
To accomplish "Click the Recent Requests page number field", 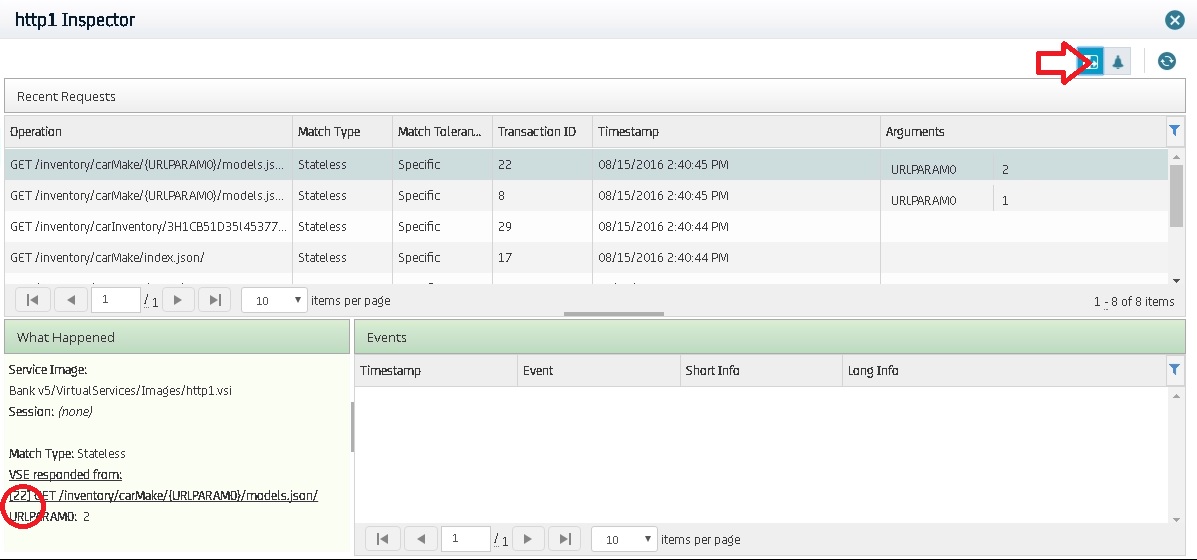I will pos(114,300).
